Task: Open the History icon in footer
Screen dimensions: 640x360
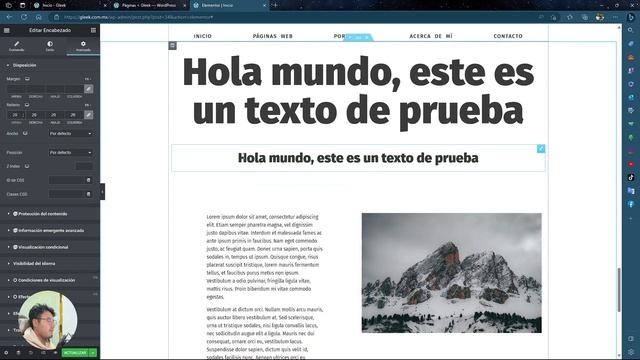Action: pos(31,353)
